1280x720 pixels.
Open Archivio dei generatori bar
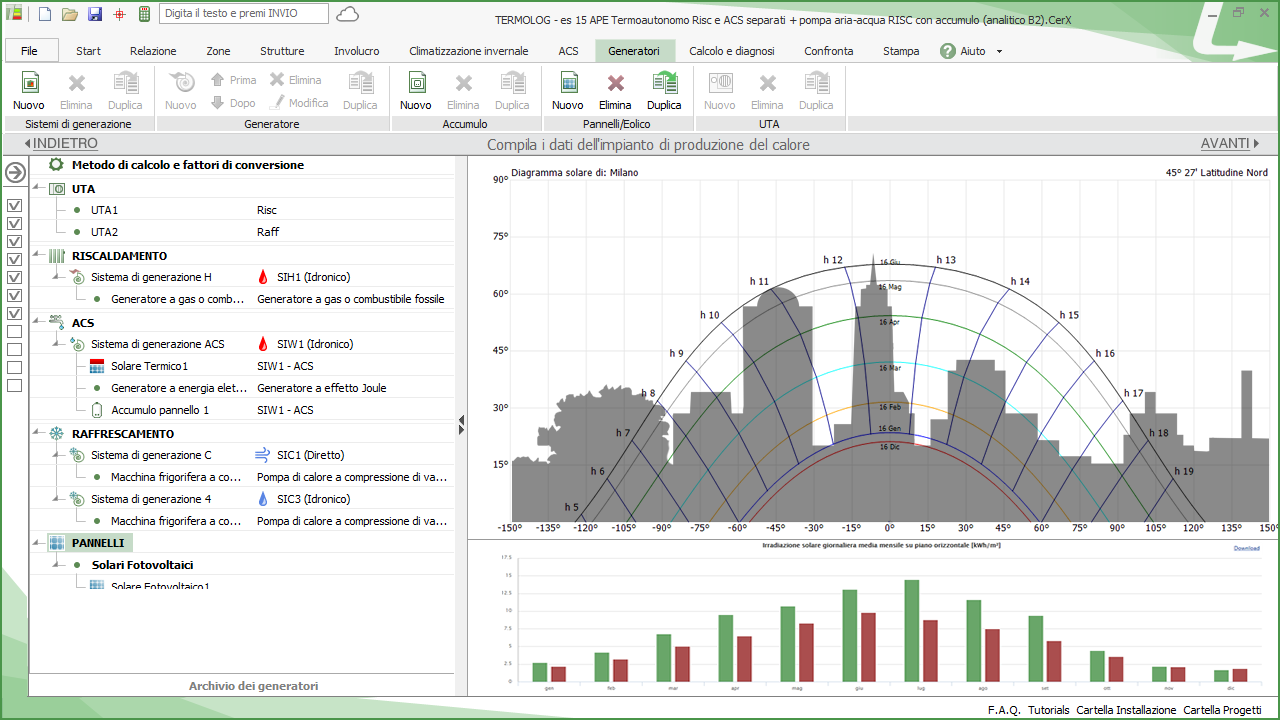pos(254,686)
